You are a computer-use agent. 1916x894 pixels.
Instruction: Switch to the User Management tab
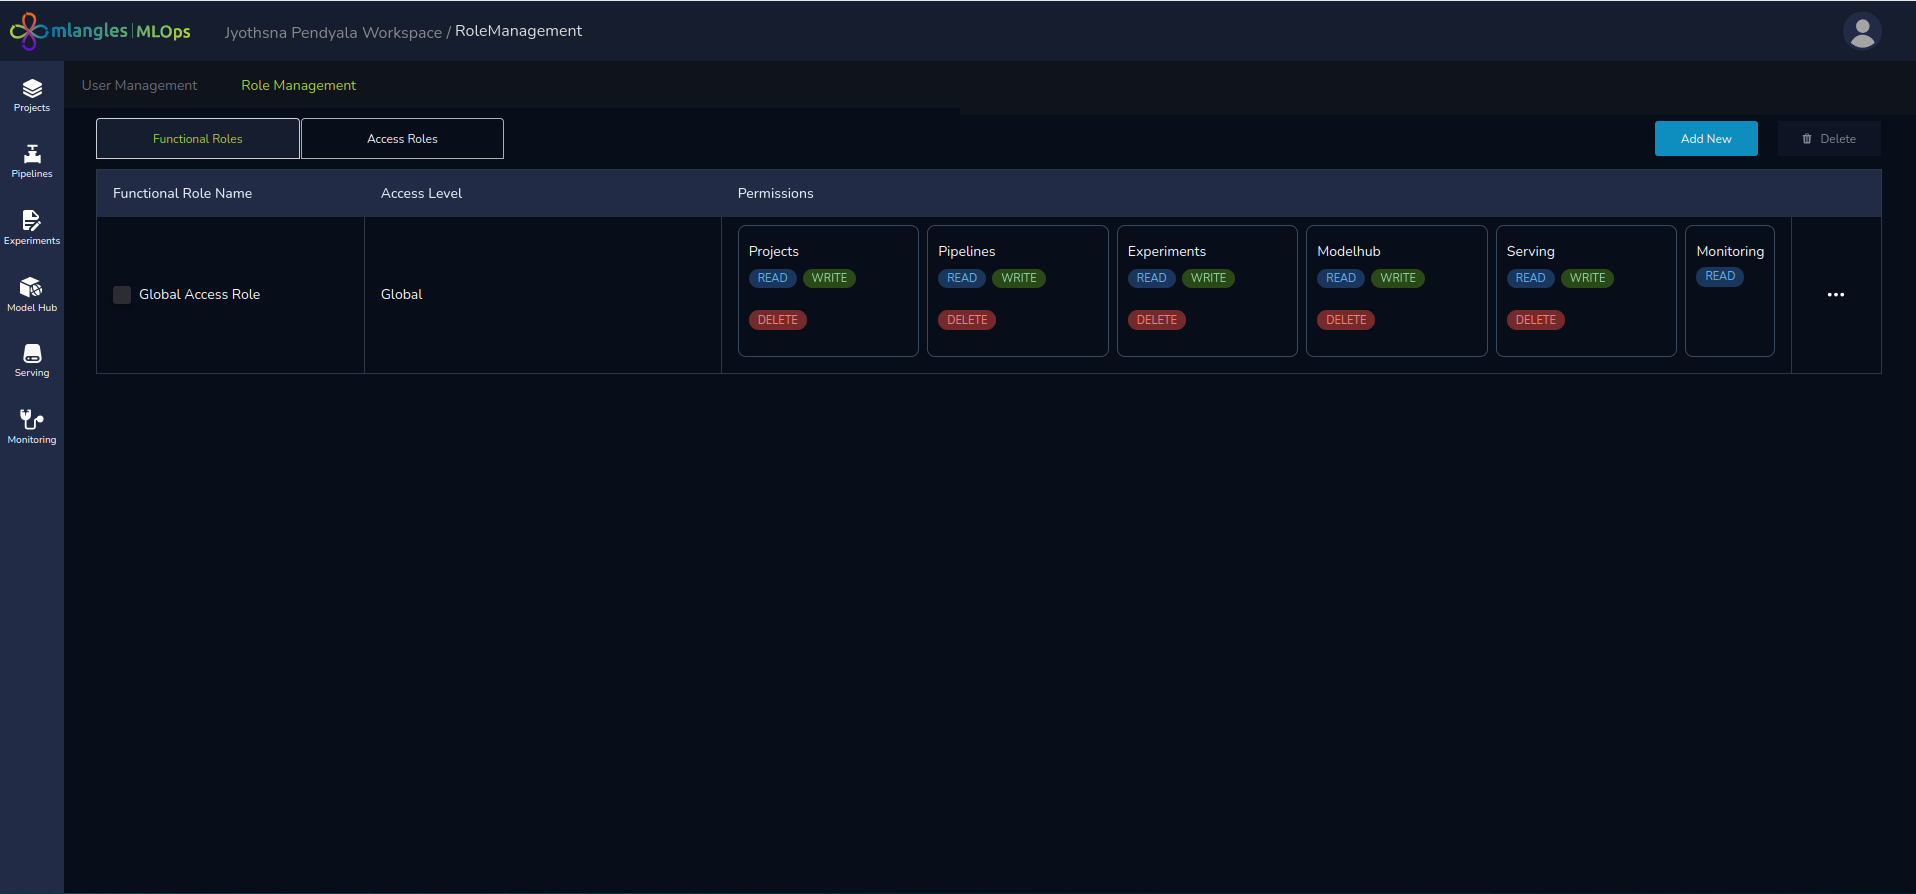click(x=139, y=86)
